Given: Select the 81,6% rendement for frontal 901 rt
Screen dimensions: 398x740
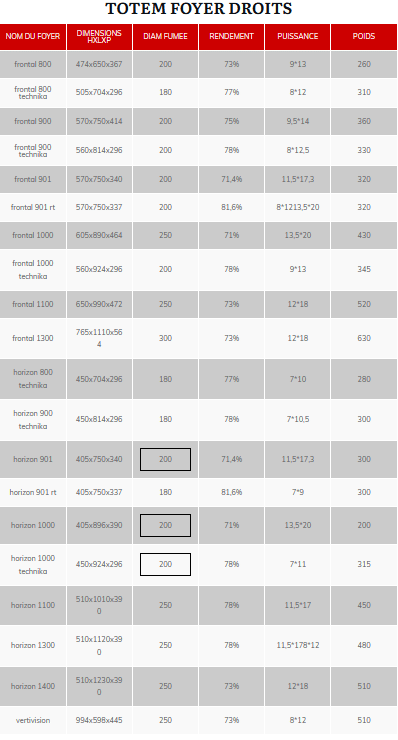Looking at the screenshot, I should (231, 207).
